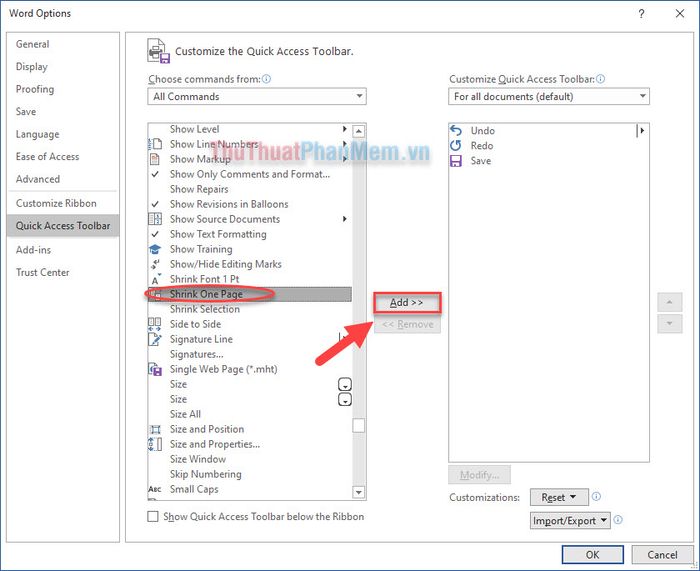This screenshot has height=571, width=700.
Task: Click info icon next to Reset button
Action: click(x=596, y=496)
